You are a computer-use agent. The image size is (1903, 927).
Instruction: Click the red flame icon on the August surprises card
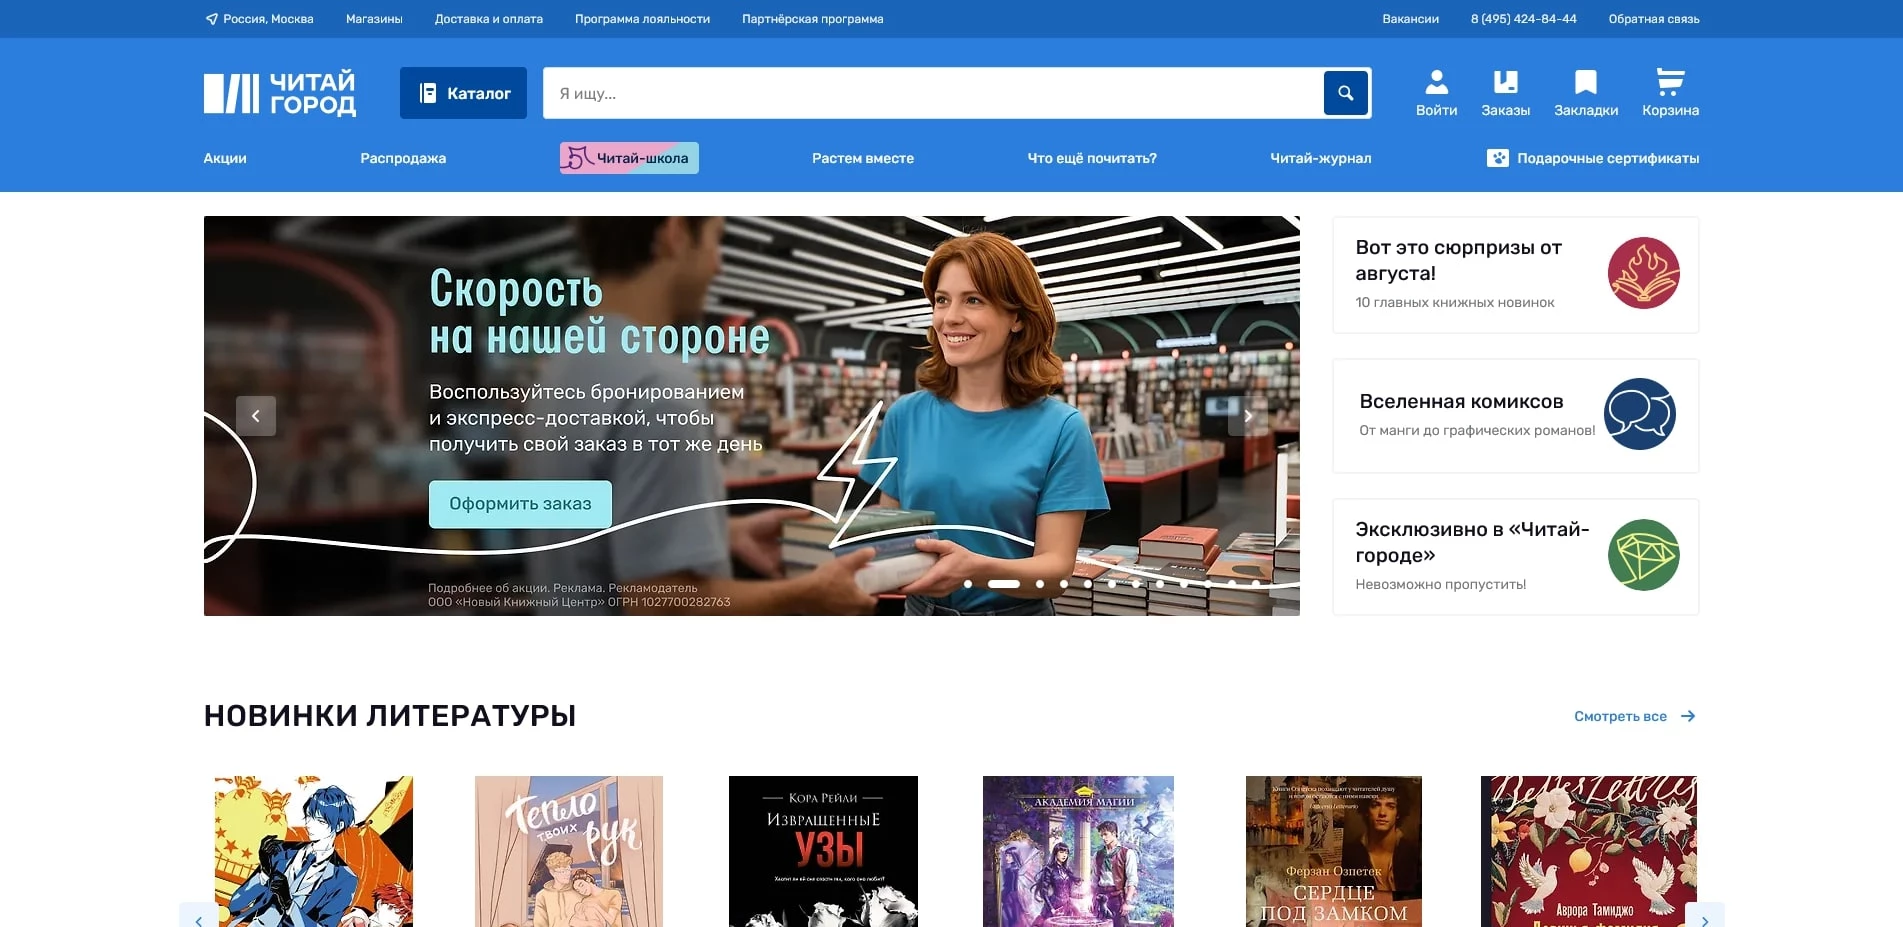point(1645,273)
